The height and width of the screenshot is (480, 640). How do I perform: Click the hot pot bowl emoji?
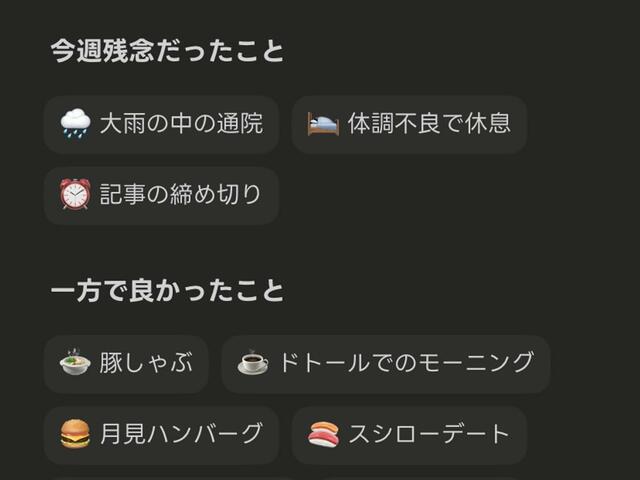(75, 363)
